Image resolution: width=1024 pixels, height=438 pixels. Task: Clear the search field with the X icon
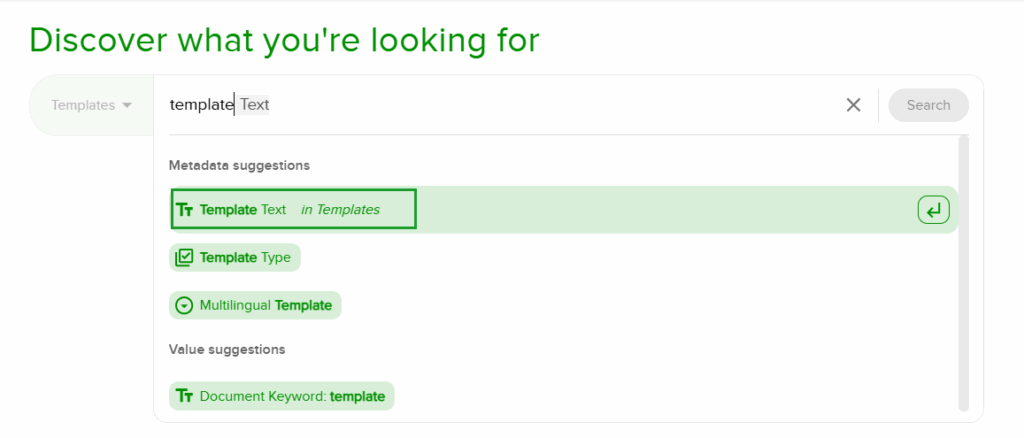click(853, 105)
